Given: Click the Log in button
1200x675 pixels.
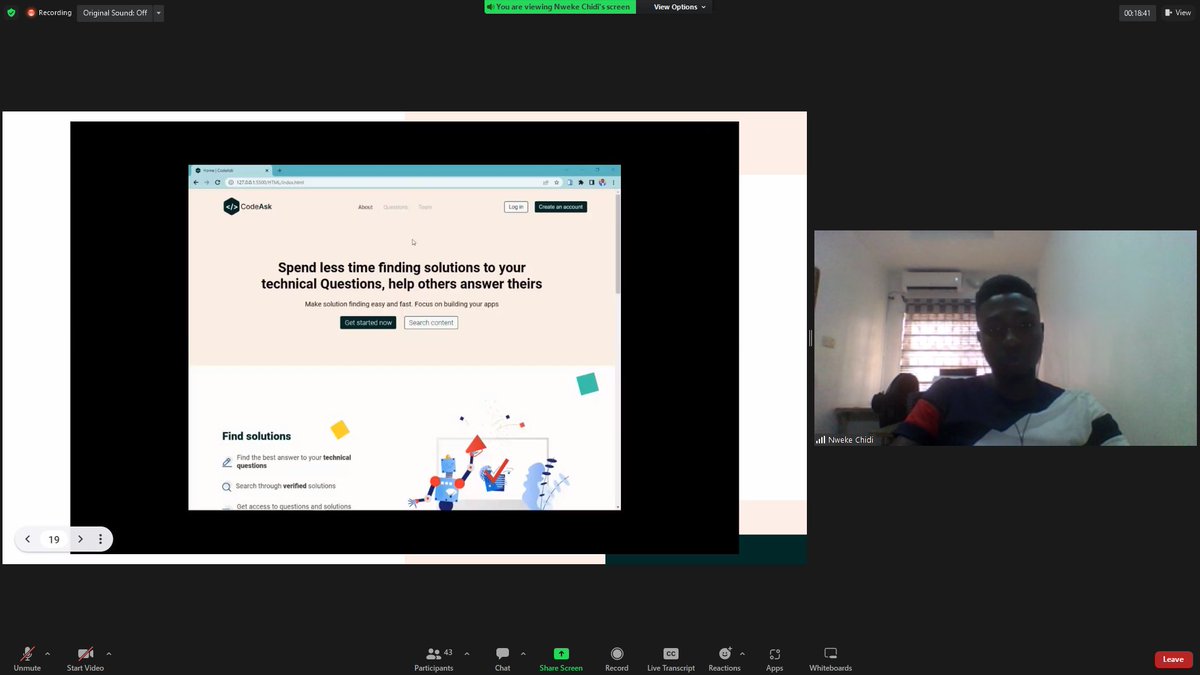Looking at the screenshot, I should point(516,207).
